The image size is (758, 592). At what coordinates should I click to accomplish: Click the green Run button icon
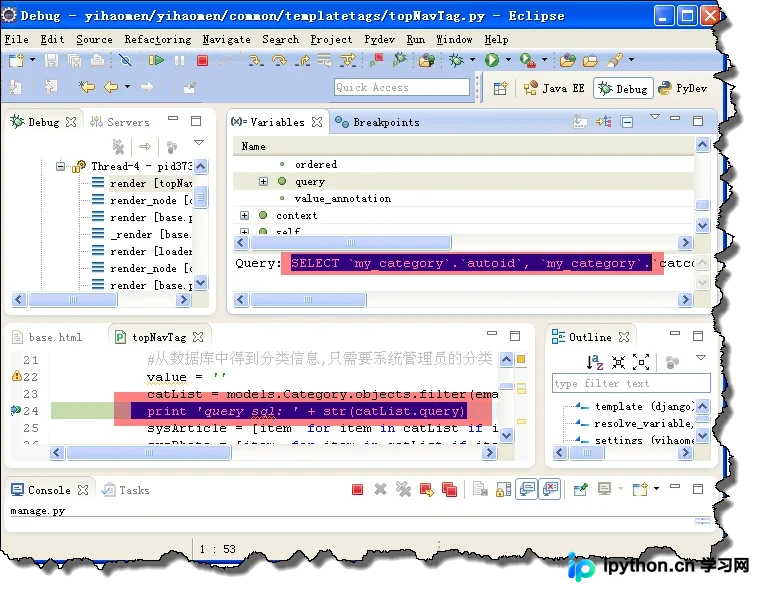point(492,60)
